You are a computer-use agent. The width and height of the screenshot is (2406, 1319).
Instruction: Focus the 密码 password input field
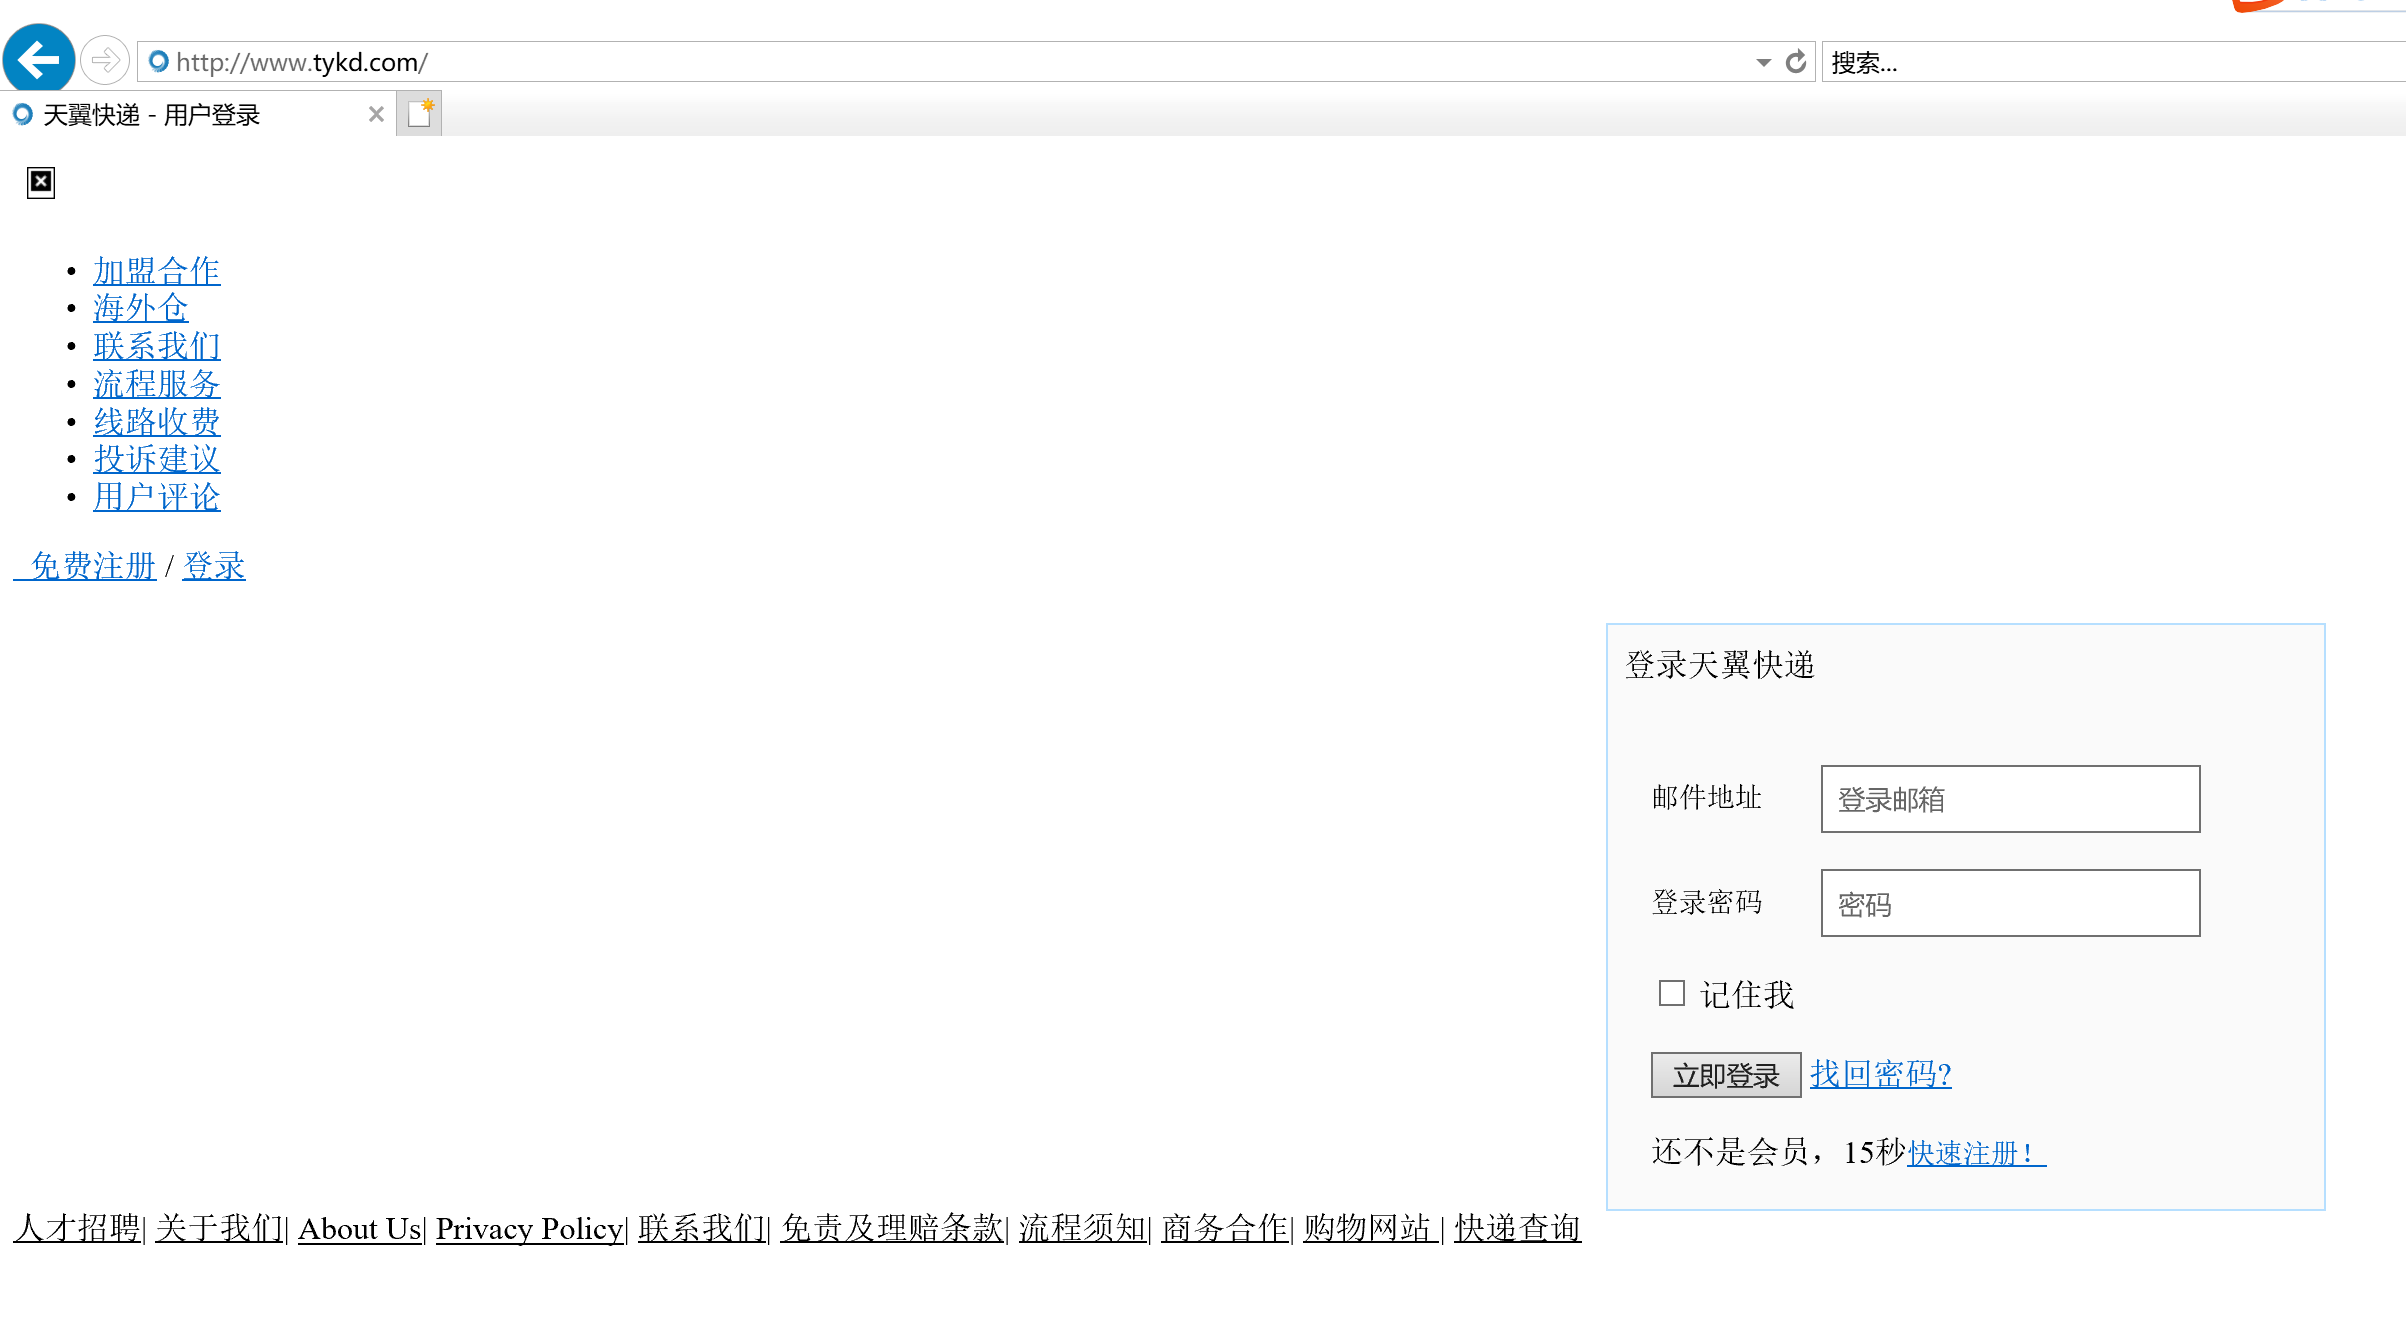(2010, 903)
